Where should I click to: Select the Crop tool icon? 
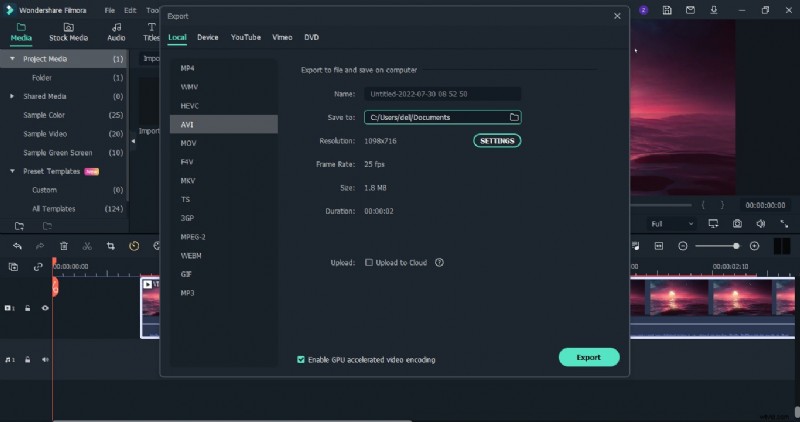click(110, 246)
